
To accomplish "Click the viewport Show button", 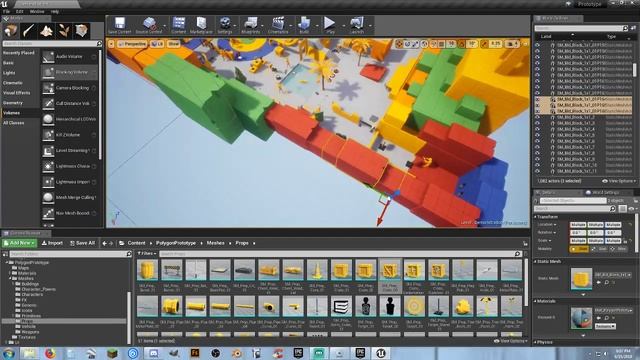I will pos(173,44).
